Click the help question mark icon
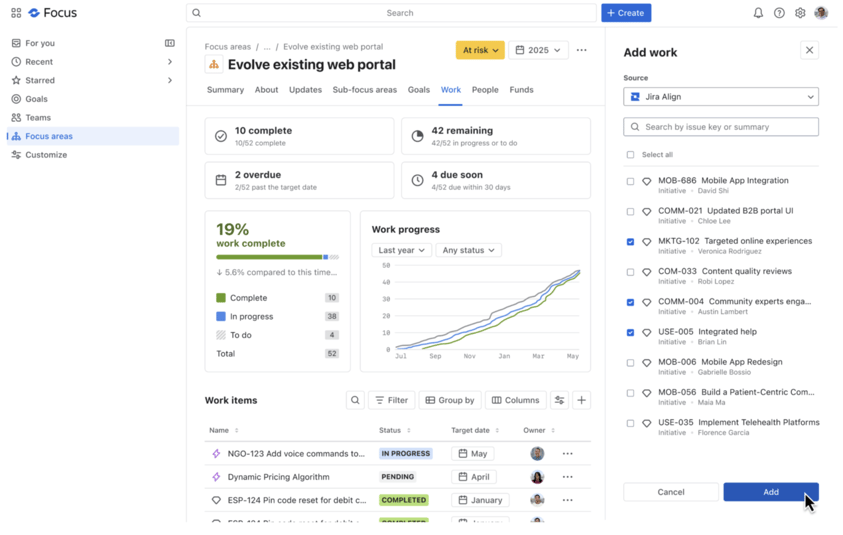The width and height of the screenshot is (843, 535). click(x=779, y=13)
